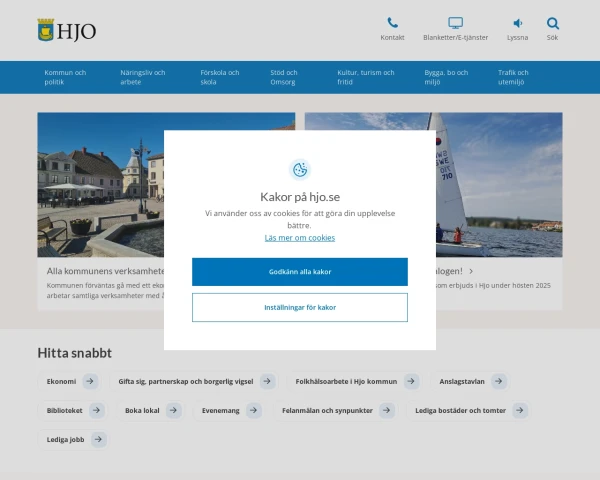Viewport: 600px width, 480px height.
Task: Click the arrow icon beside Anslagstavlan
Action: [498, 381]
